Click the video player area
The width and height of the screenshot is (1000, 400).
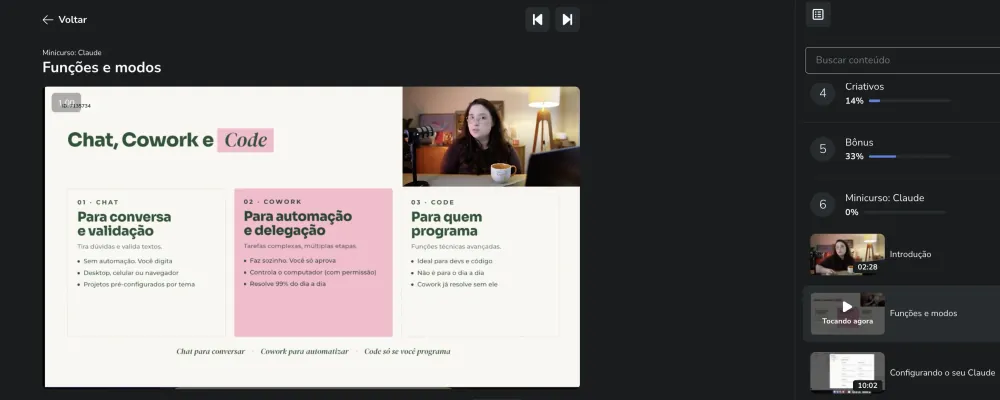(x=312, y=237)
